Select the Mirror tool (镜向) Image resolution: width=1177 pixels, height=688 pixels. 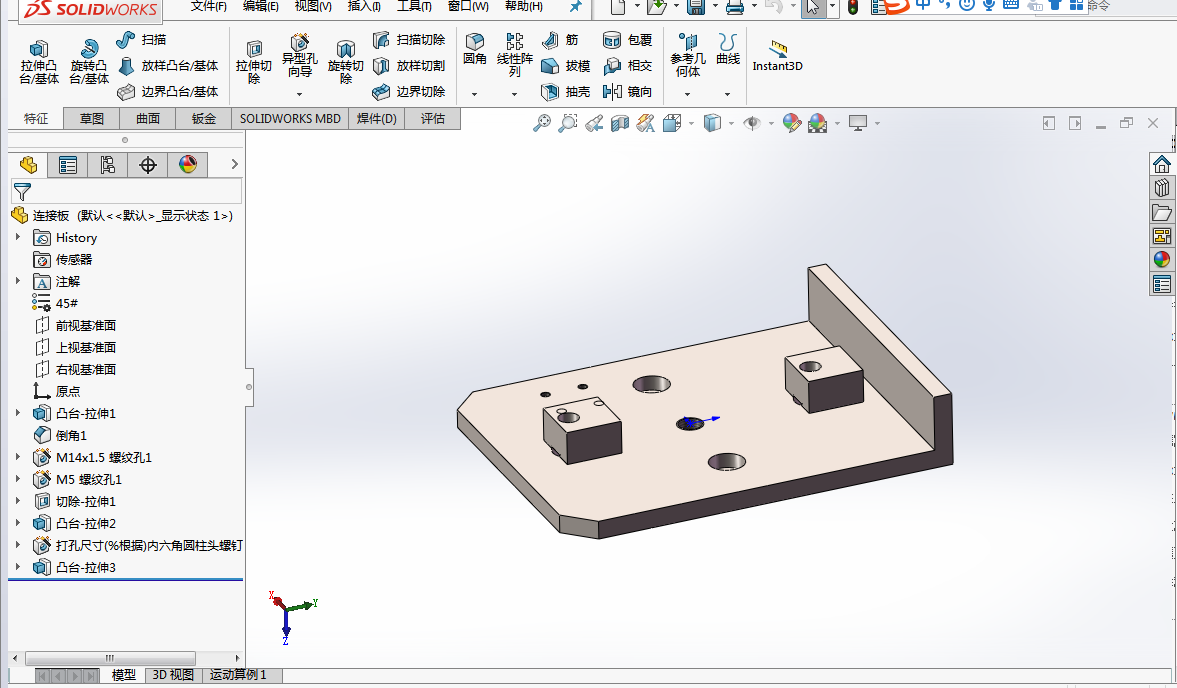(x=628, y=92)
